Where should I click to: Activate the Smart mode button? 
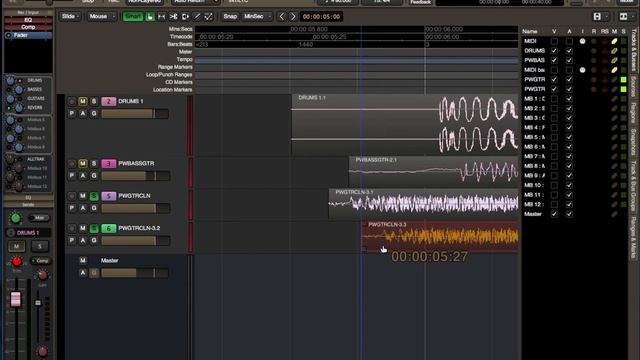coord(133,17)
